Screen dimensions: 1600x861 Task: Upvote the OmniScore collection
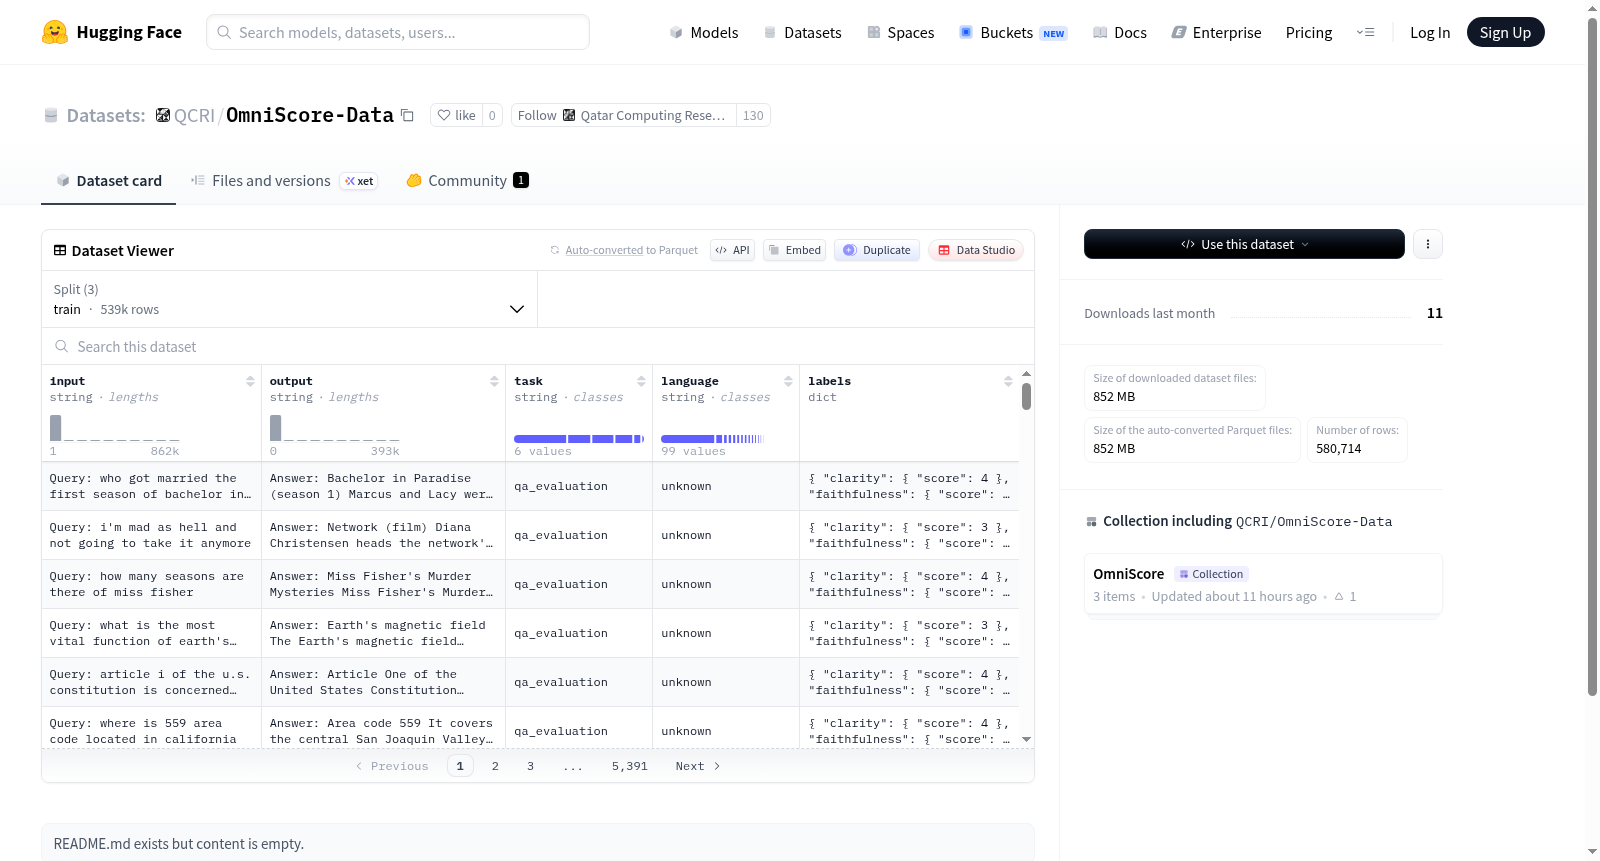tap(1345, 597)
